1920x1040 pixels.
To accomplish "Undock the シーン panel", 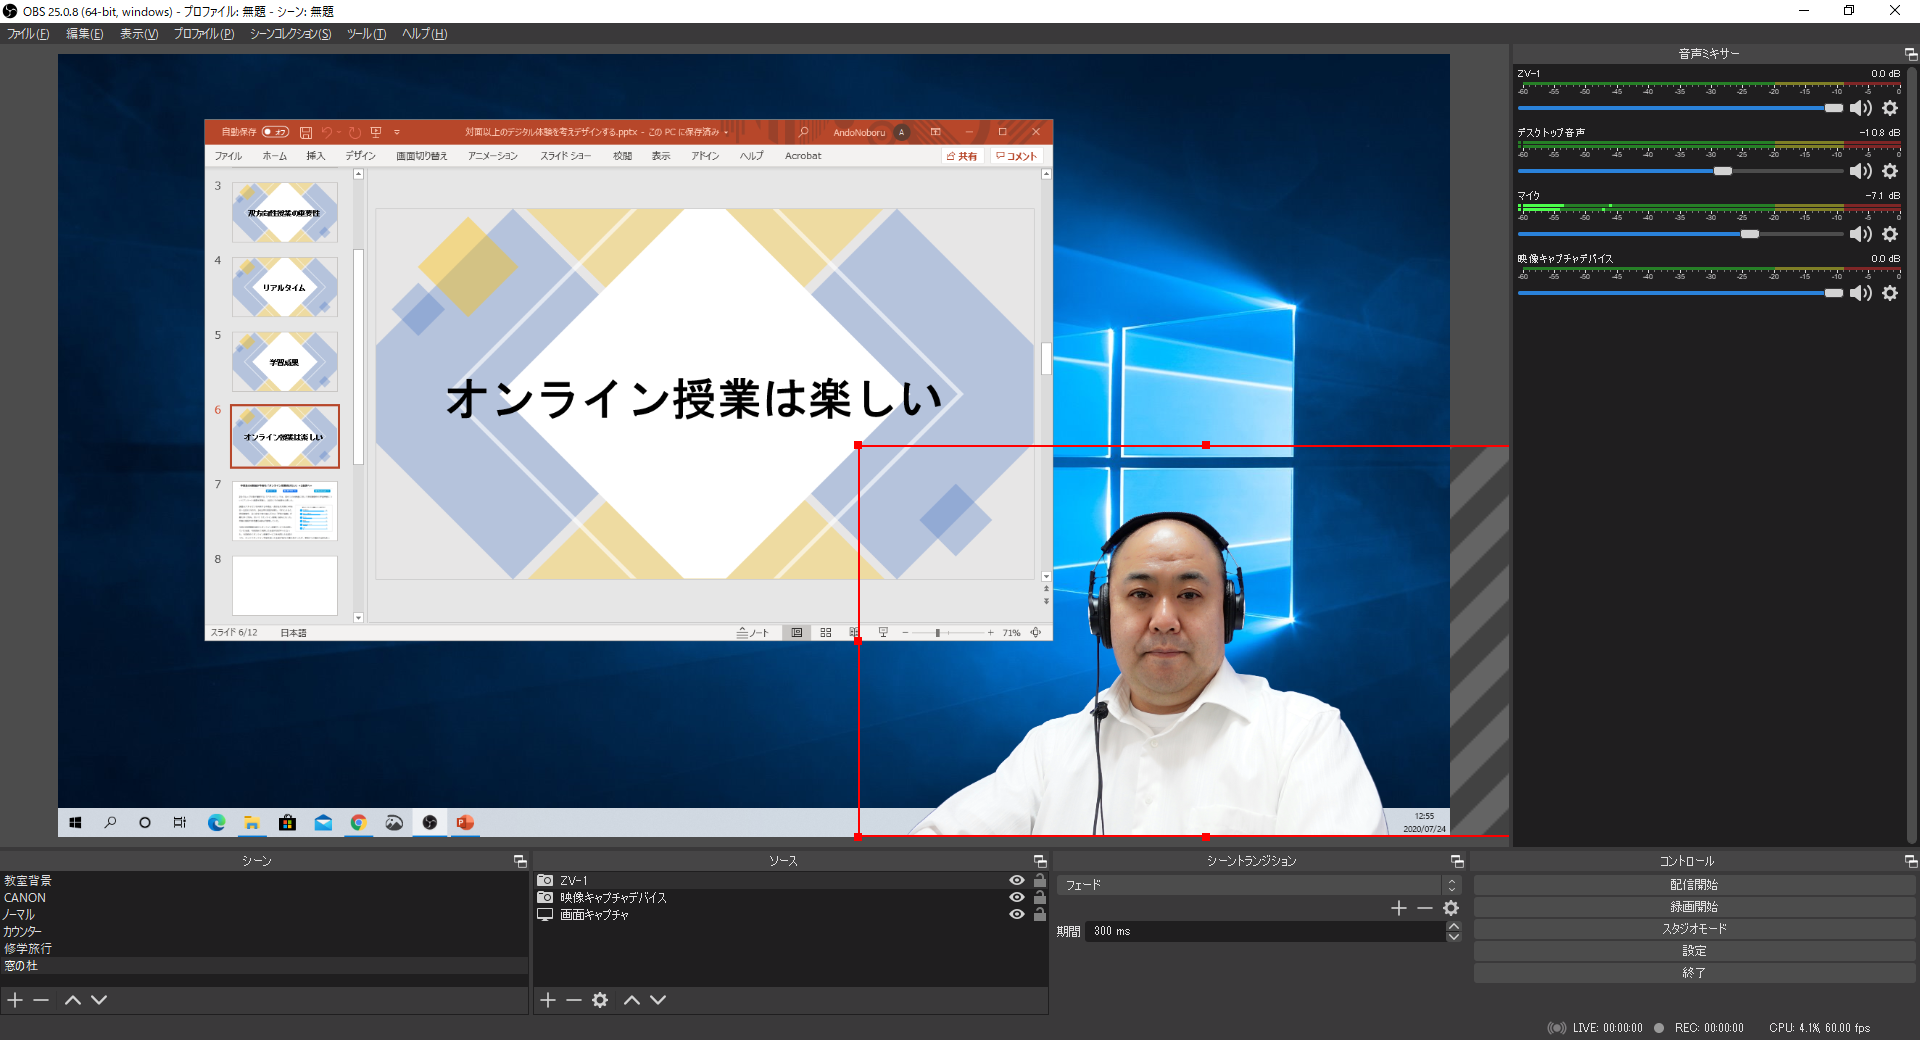I will pyautogui.click(x=520, y=861).
